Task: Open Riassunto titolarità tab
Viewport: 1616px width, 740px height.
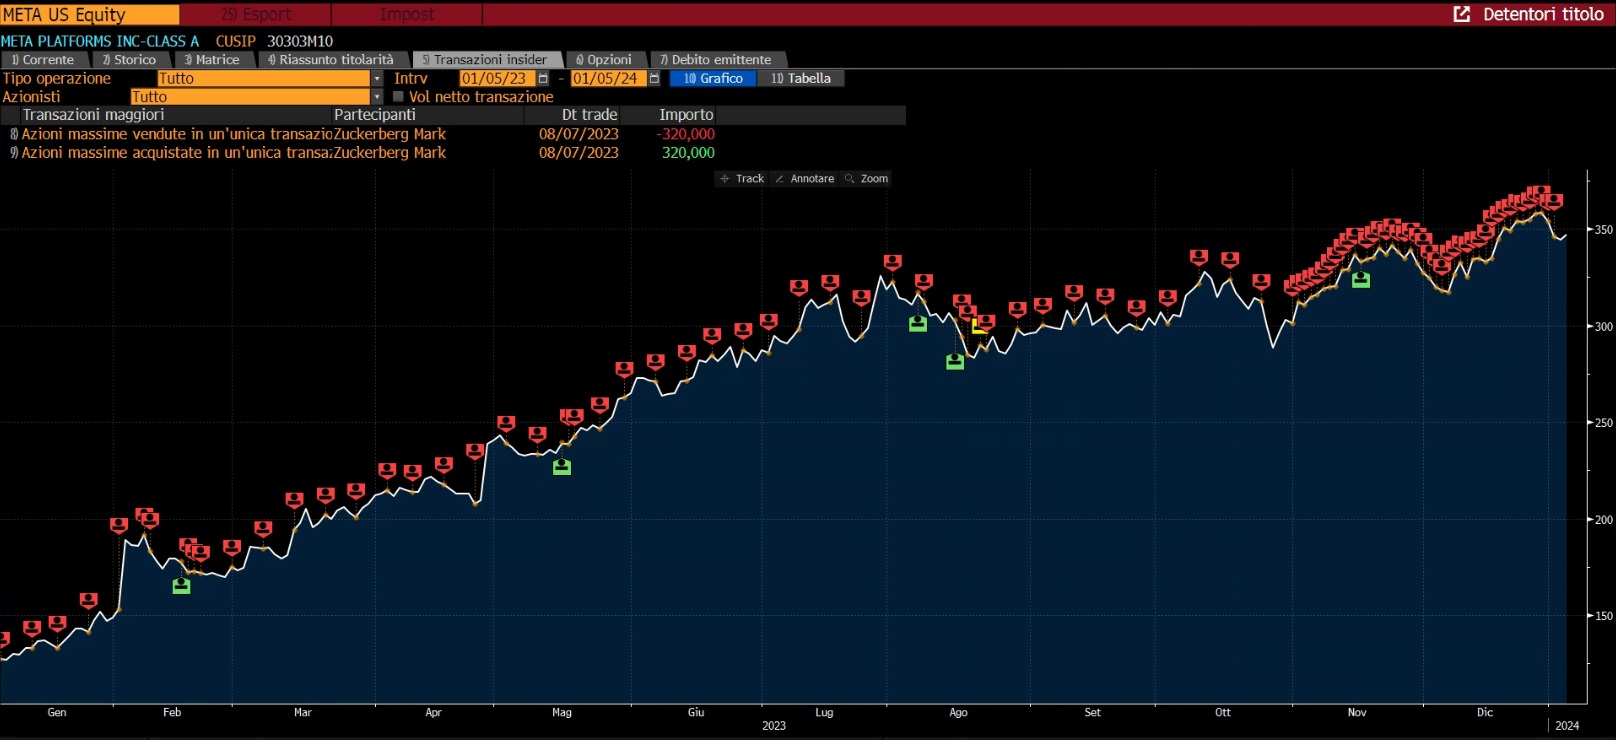Action: pyautogui.click(x=331, y=60)
